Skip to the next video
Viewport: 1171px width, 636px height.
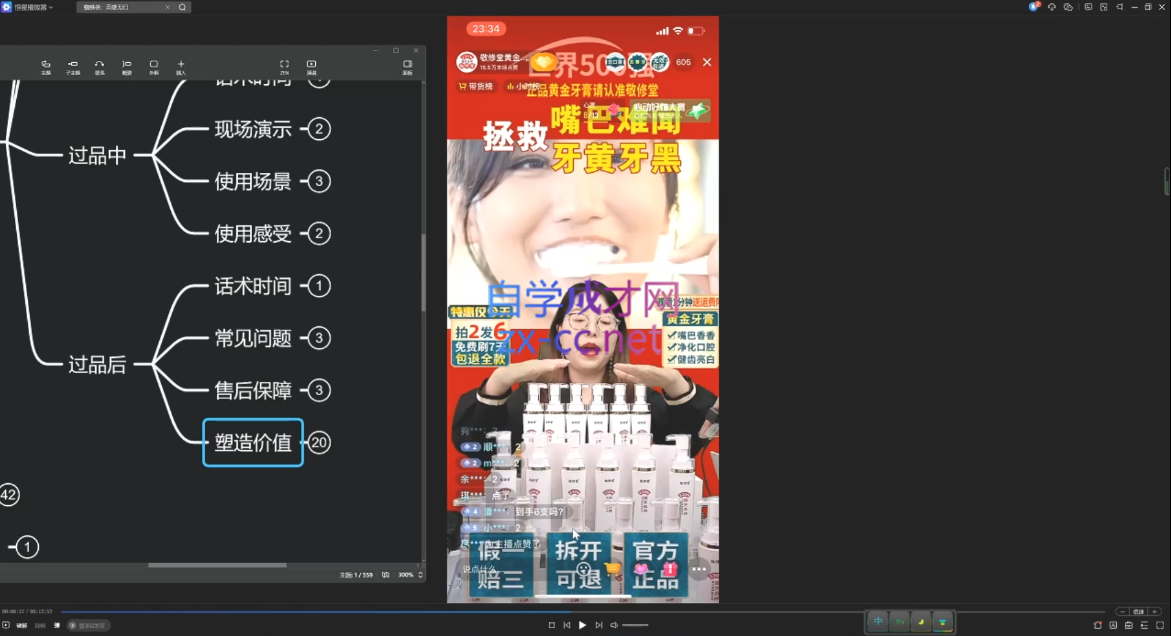598,626
